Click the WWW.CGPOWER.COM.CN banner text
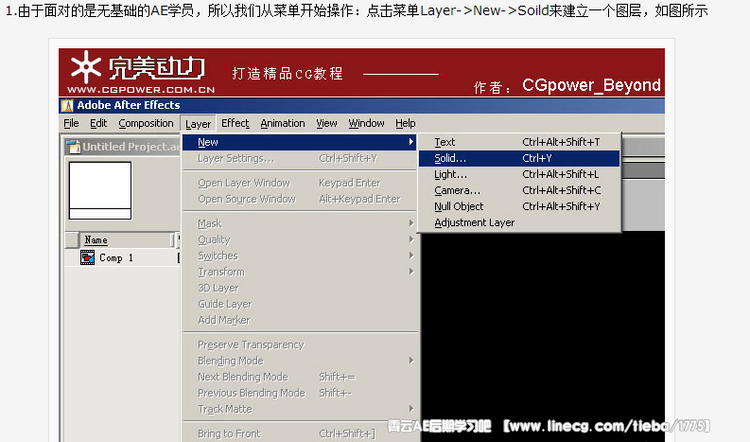 tap(141, 89)
